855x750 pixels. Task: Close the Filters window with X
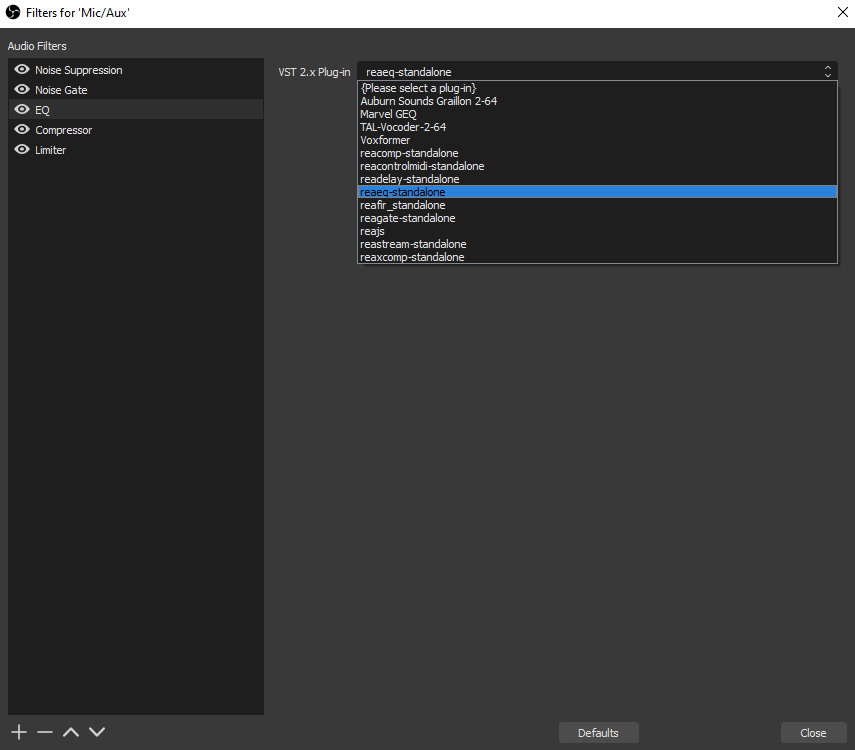[x=841, y=12]
